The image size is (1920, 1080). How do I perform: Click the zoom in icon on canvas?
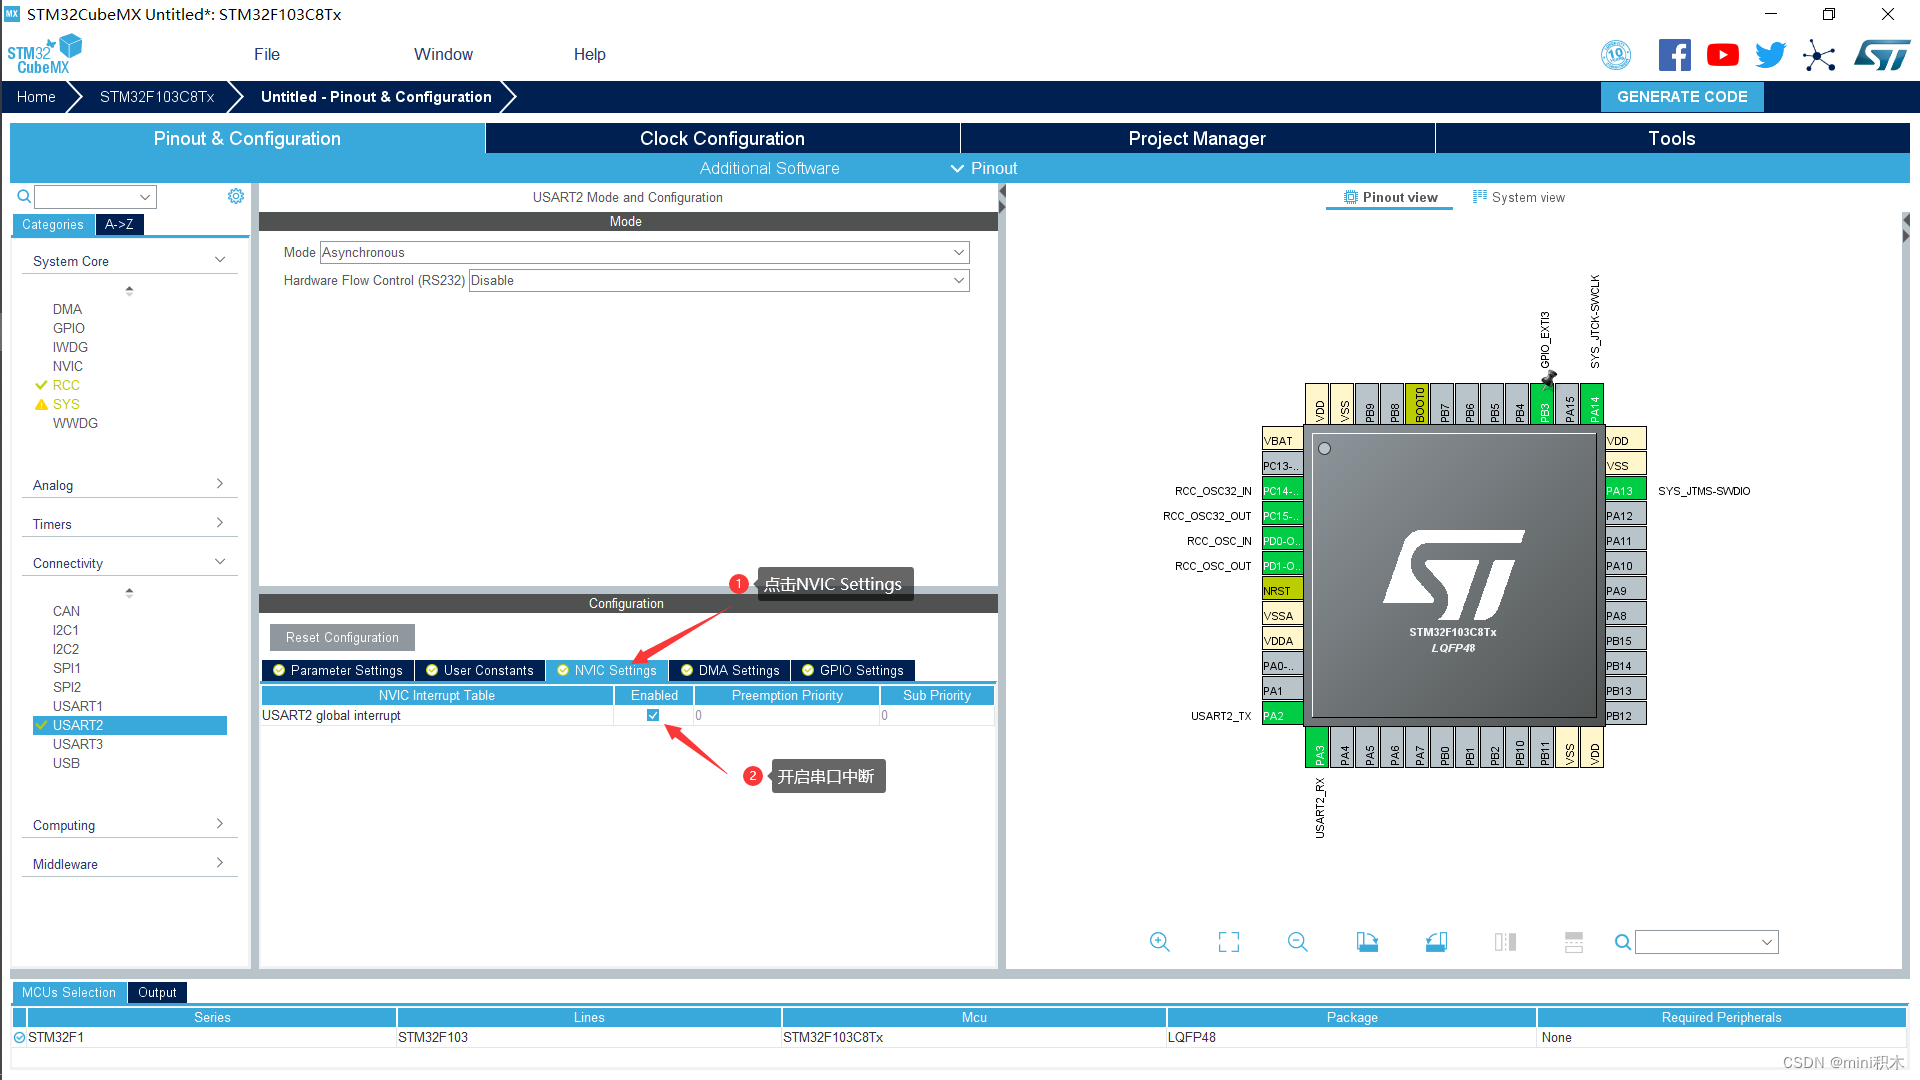pyautogui.click(x=1159, y=942)
